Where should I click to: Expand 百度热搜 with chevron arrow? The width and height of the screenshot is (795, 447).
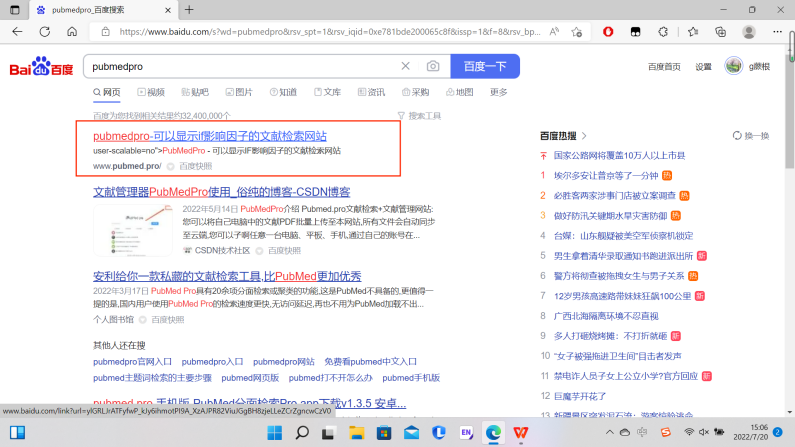coord(584,136)
